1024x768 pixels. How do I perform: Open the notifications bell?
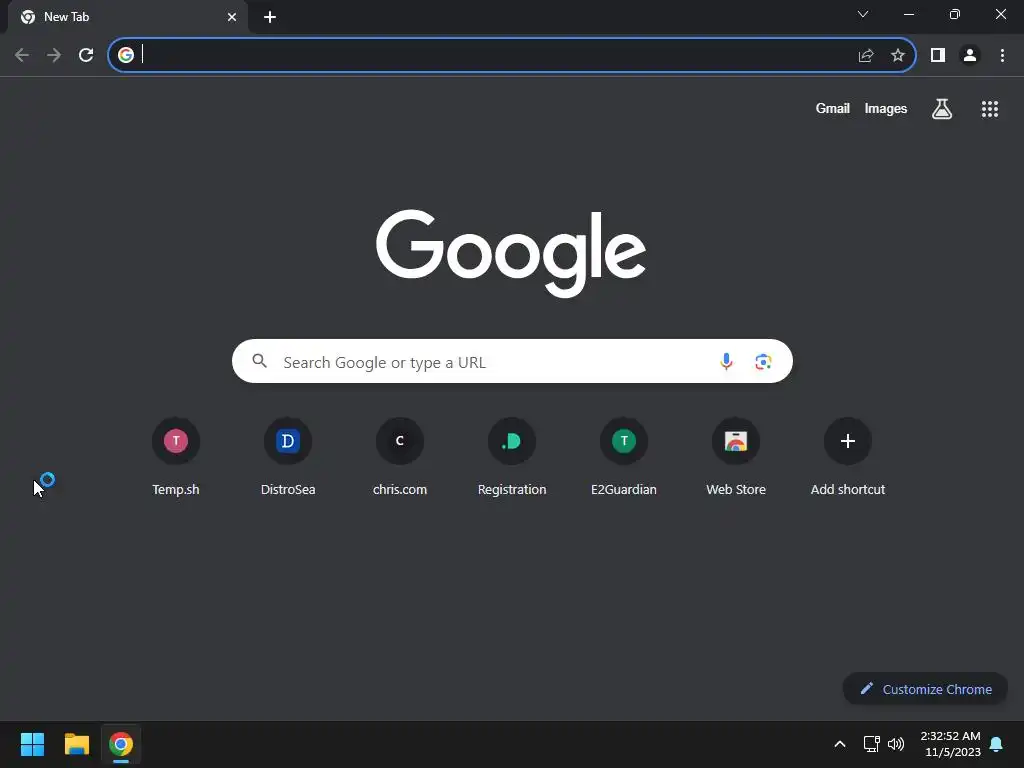997,744
